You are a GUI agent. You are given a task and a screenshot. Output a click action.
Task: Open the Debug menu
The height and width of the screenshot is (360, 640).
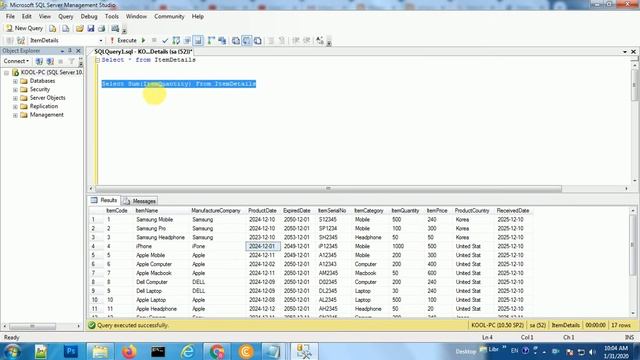click(x=89, y=16)
